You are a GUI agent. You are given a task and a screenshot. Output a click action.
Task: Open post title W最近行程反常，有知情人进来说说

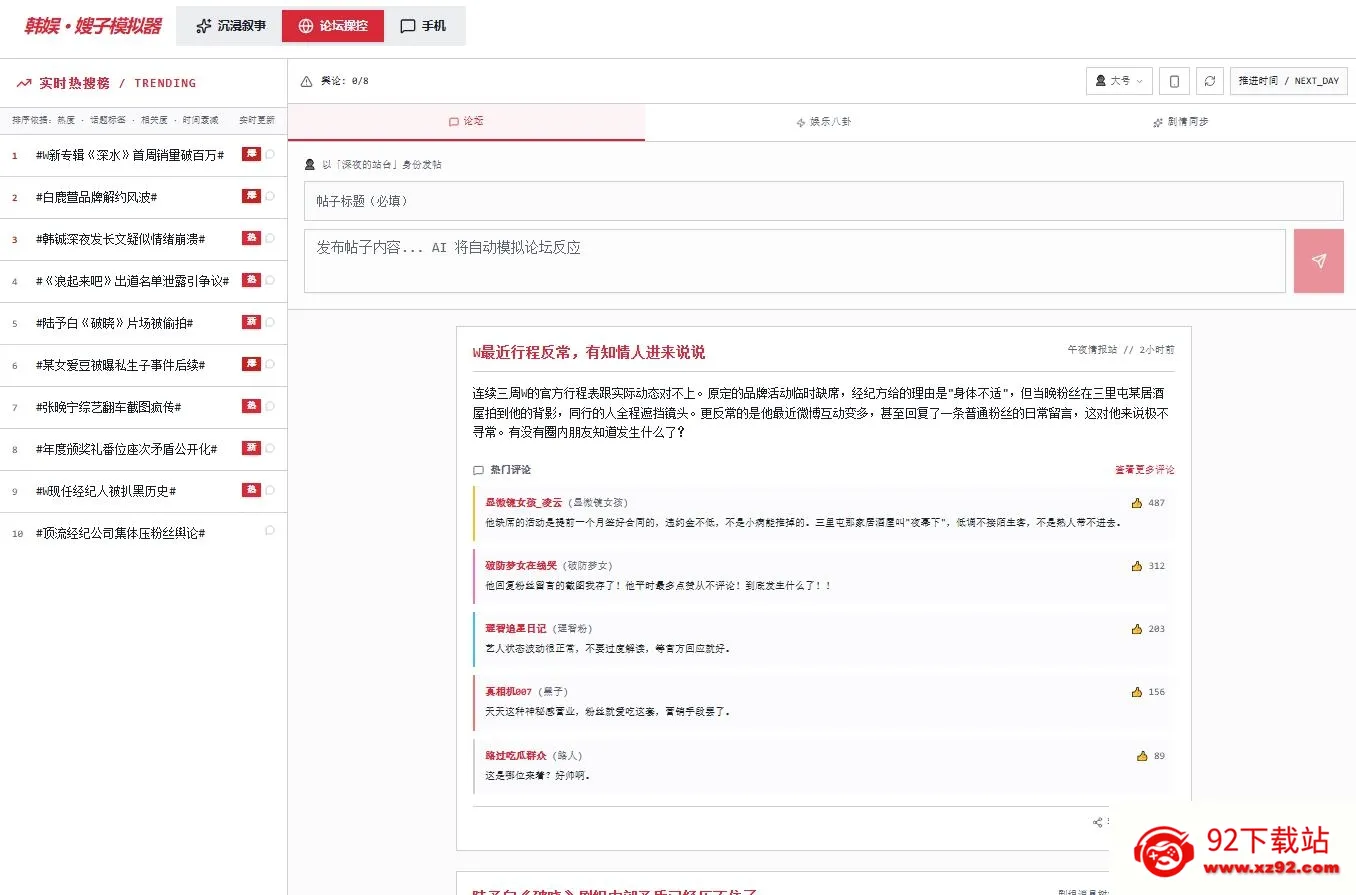click(x=588, y=352)
